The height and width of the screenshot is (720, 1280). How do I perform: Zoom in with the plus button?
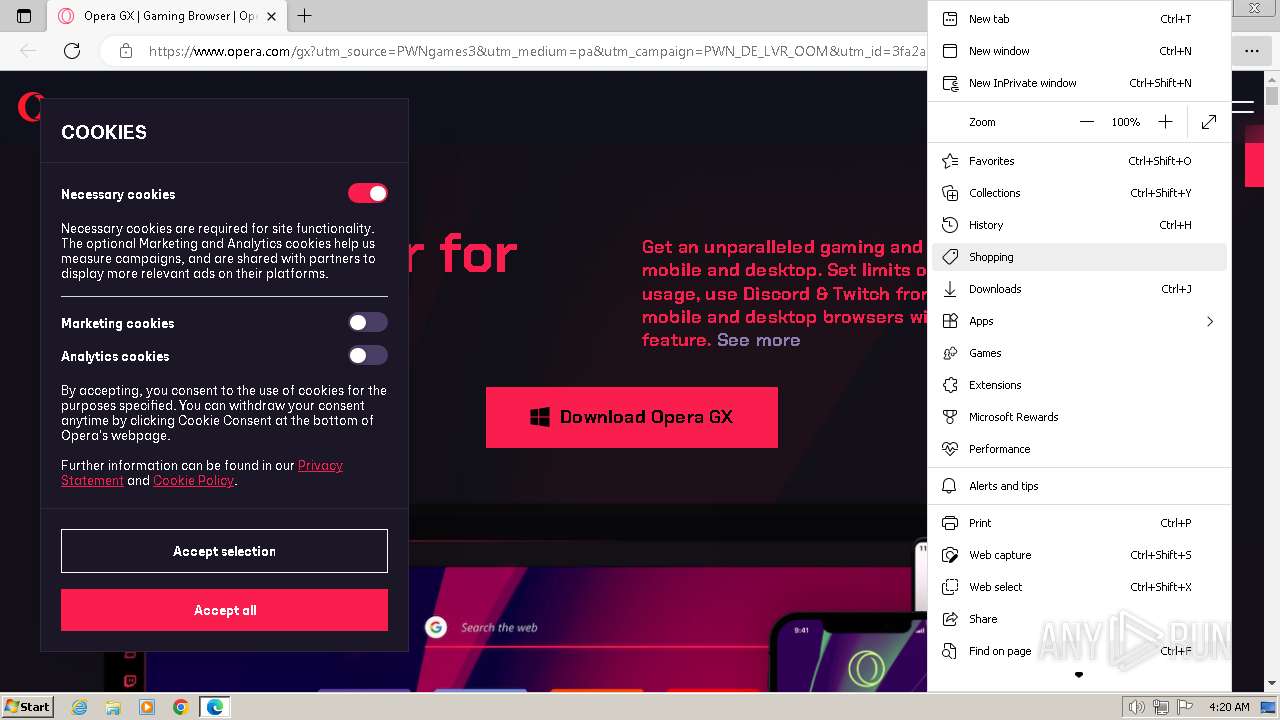pos(1165,122)
